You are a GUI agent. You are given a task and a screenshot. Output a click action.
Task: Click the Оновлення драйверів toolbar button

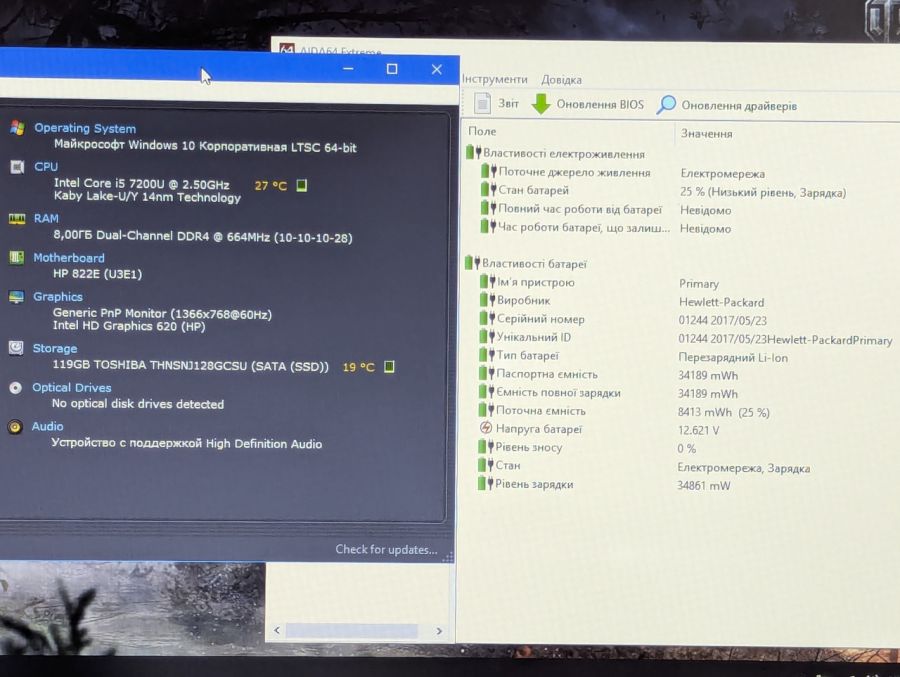click(x=727, y=105)
